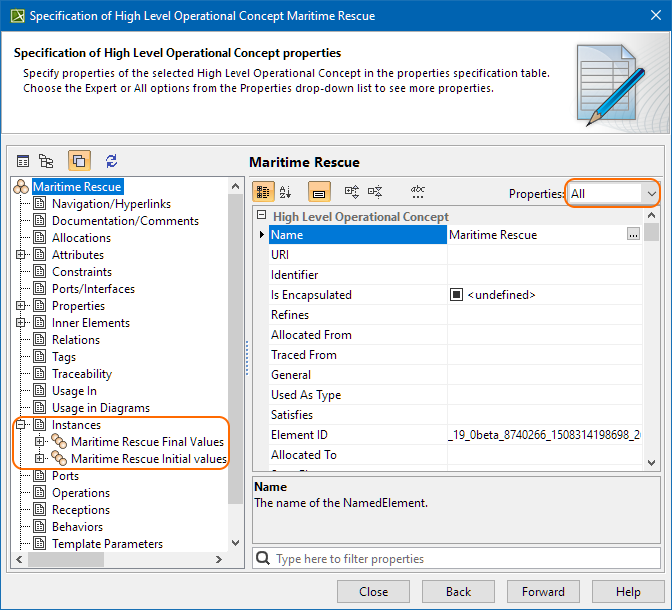
Task: Collapse the Instances tree node
Action: point(21,425)
